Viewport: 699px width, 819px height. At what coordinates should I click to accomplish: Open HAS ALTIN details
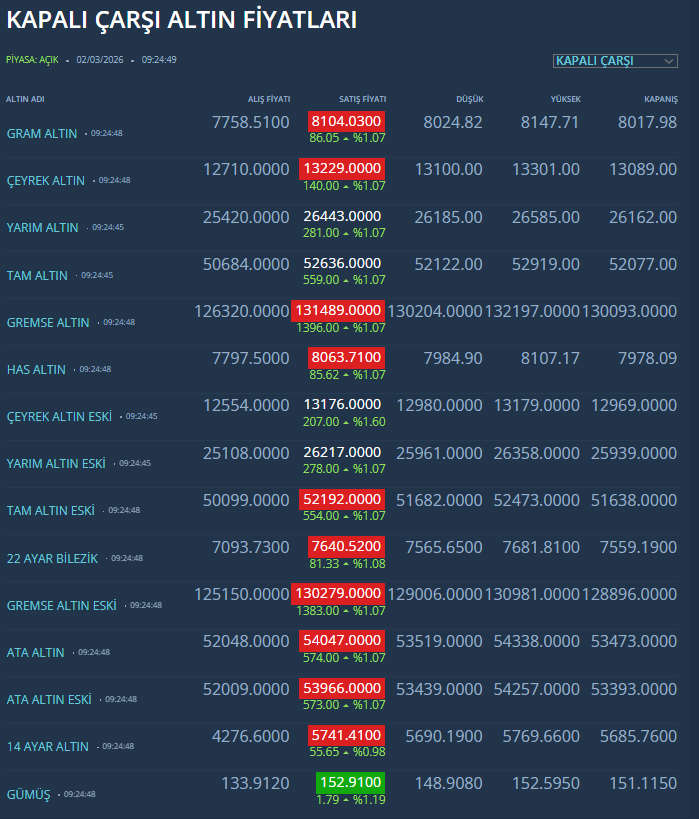36,370
